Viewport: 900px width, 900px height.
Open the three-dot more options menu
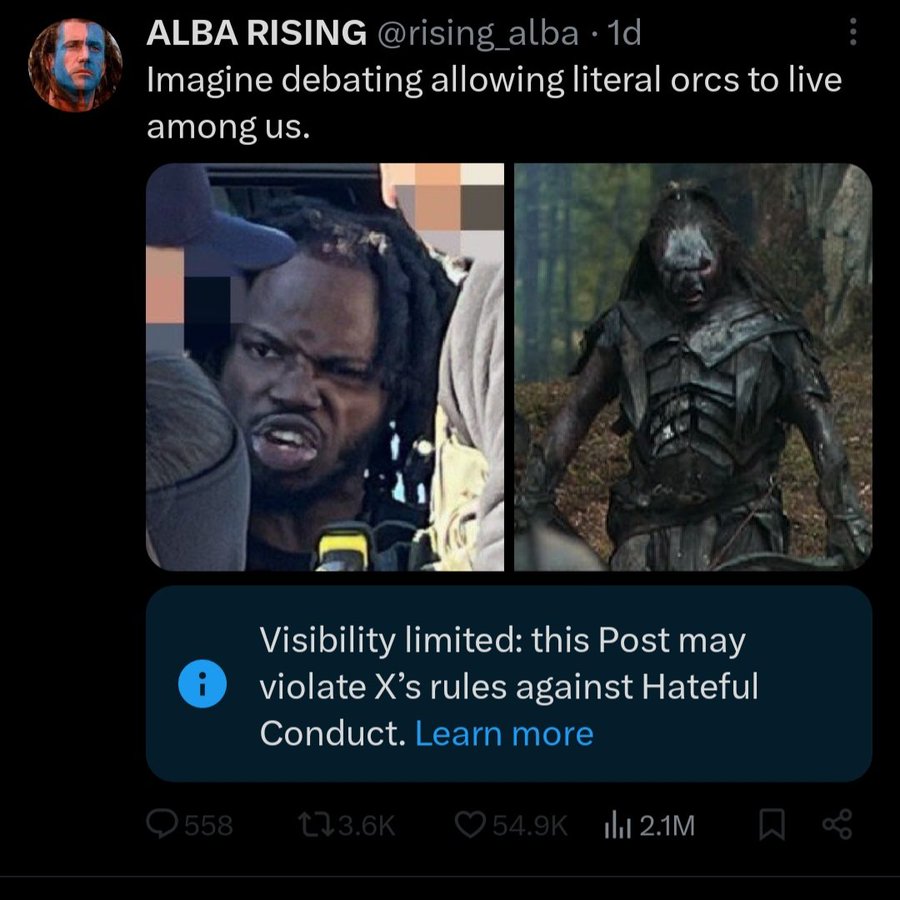pyautogui.click(x=853, y=32)
